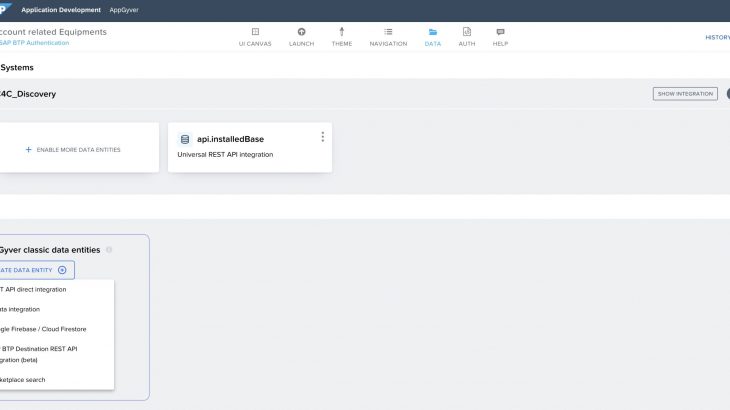The image size is (730, 410).
Task: Choose Google Firebase / Cloud Firestore option
Action: [x=43, y=329]
